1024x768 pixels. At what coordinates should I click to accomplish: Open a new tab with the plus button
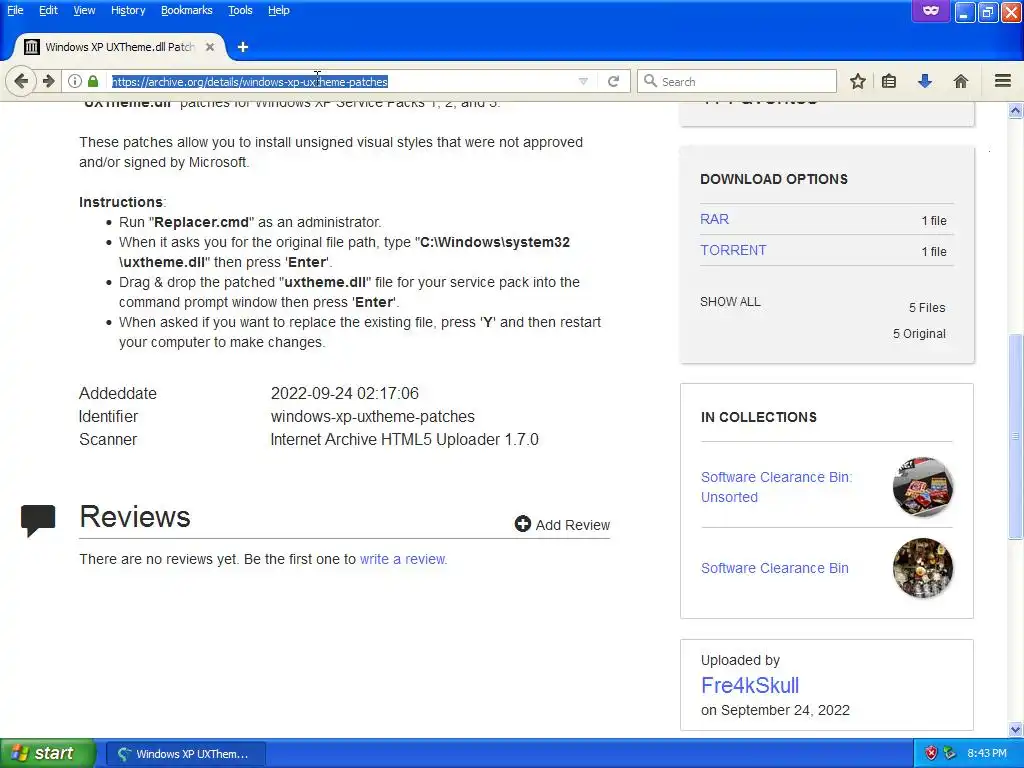(x=243, y=47)
